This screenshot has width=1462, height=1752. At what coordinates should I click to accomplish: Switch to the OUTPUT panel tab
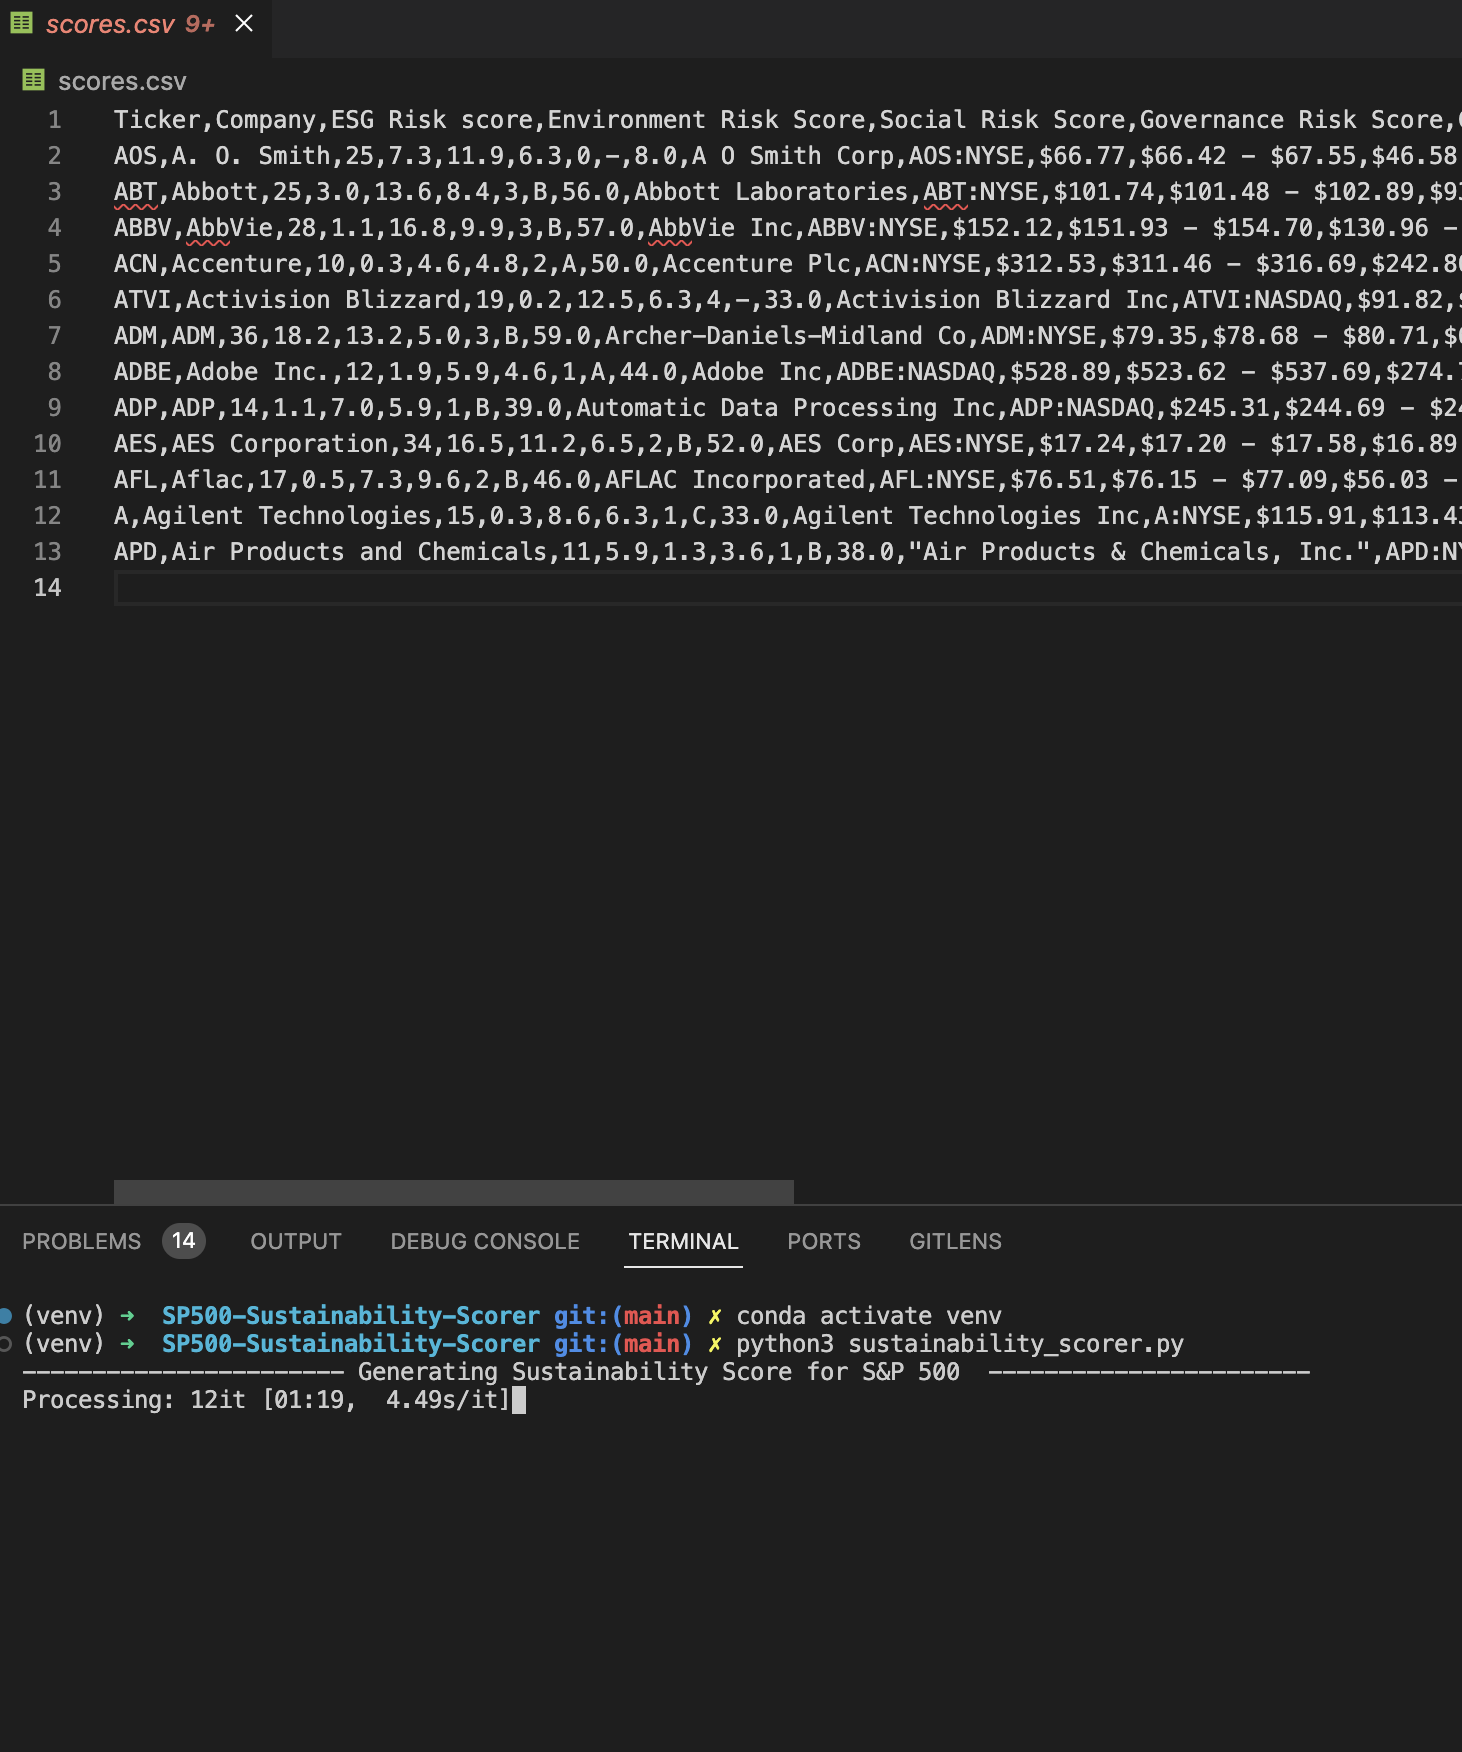pyautogui.click(x=296, y=1241)
